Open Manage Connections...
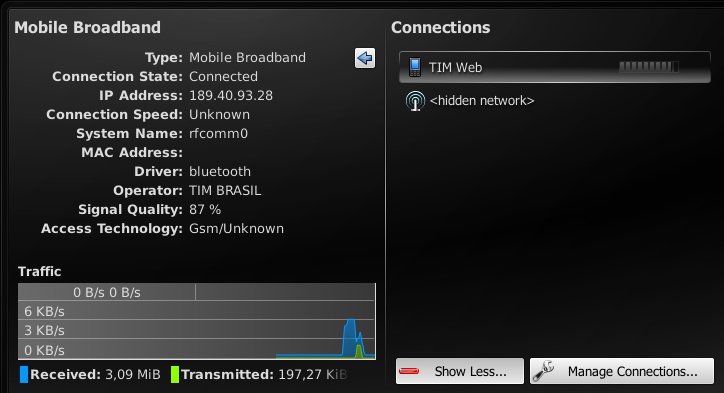Image resolution: width=724 pixels, height=393 pixels. (621, 371)
